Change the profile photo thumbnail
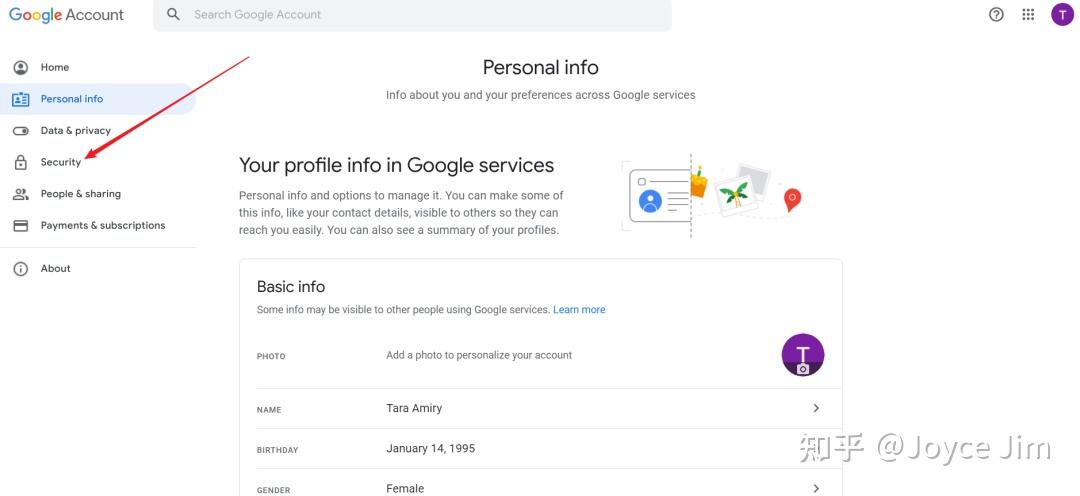The image size is (1080, 496). [x=802, y=355]
